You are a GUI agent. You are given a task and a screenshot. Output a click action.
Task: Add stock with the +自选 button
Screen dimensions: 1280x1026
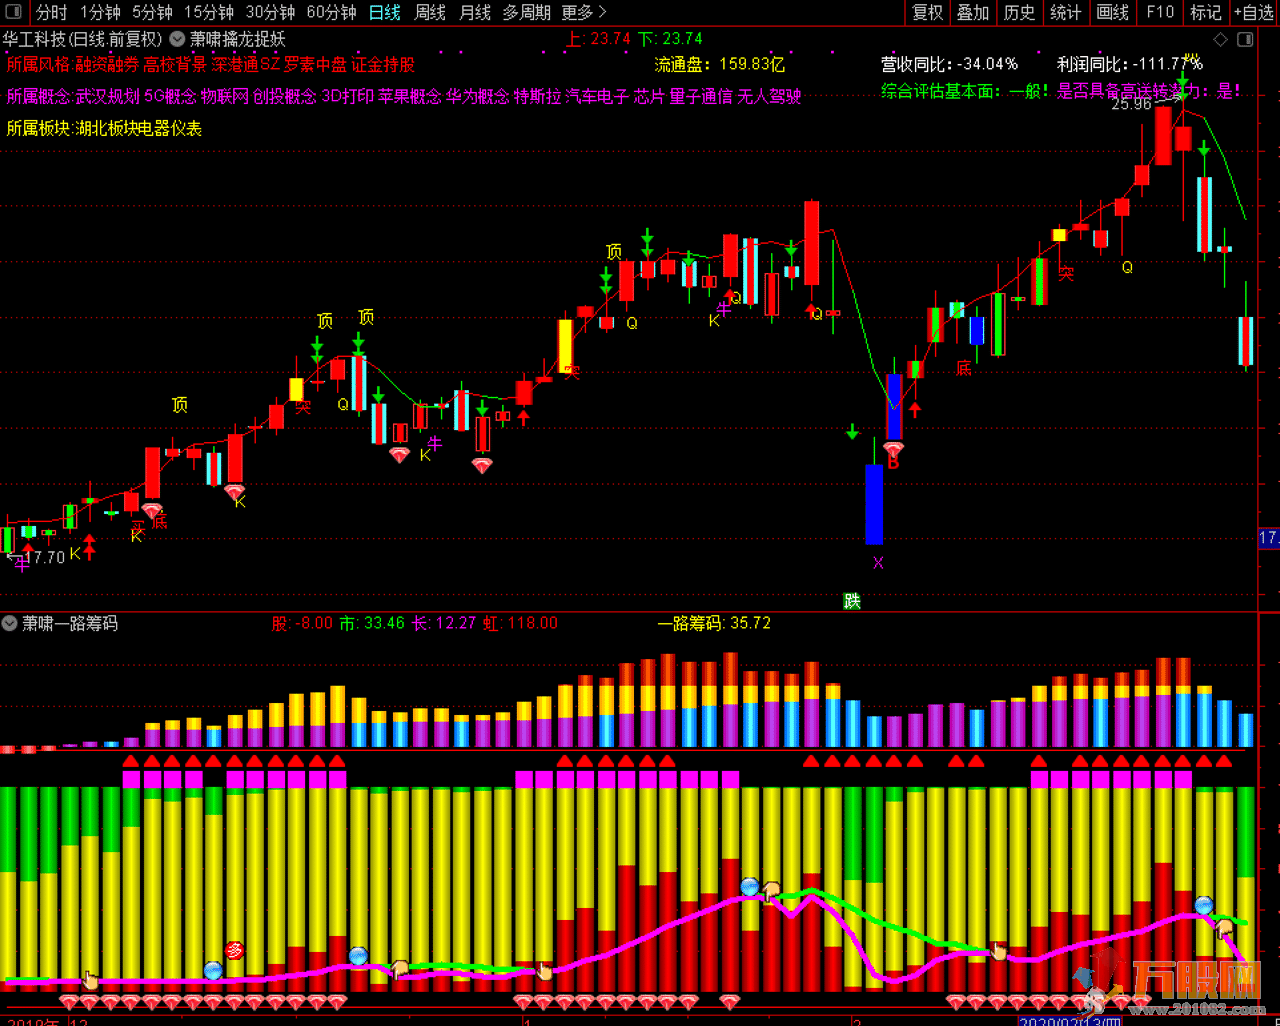point(1254,12)
